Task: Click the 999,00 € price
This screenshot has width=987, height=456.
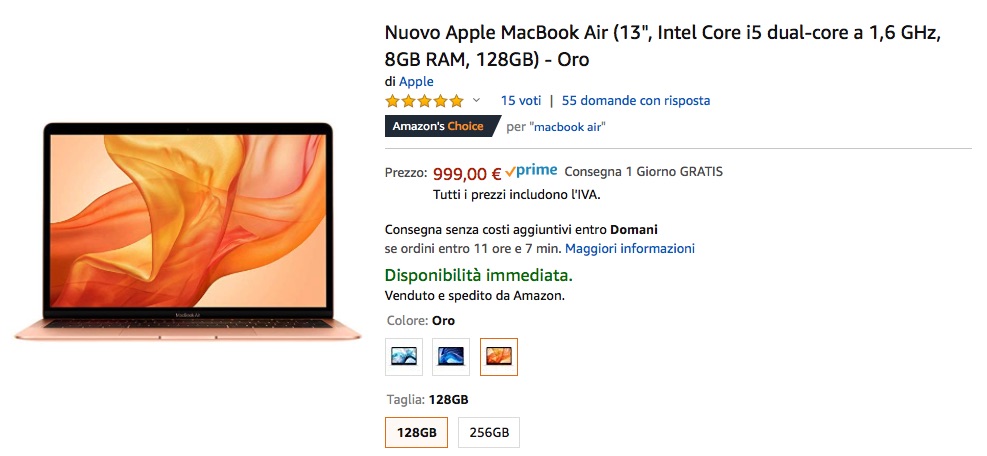Action: click(x=467, y=172)
